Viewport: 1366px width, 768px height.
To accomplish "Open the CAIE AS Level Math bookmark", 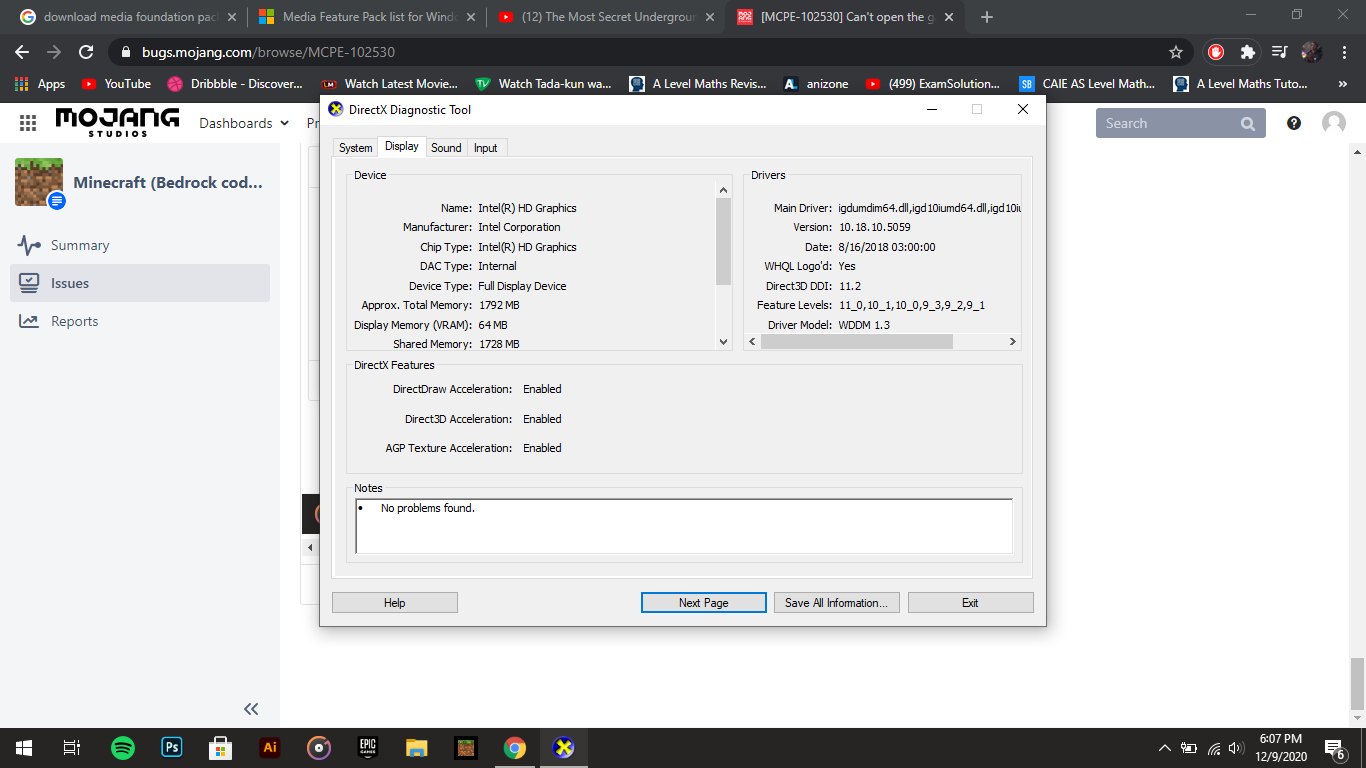I will [x=1088, y=84].
